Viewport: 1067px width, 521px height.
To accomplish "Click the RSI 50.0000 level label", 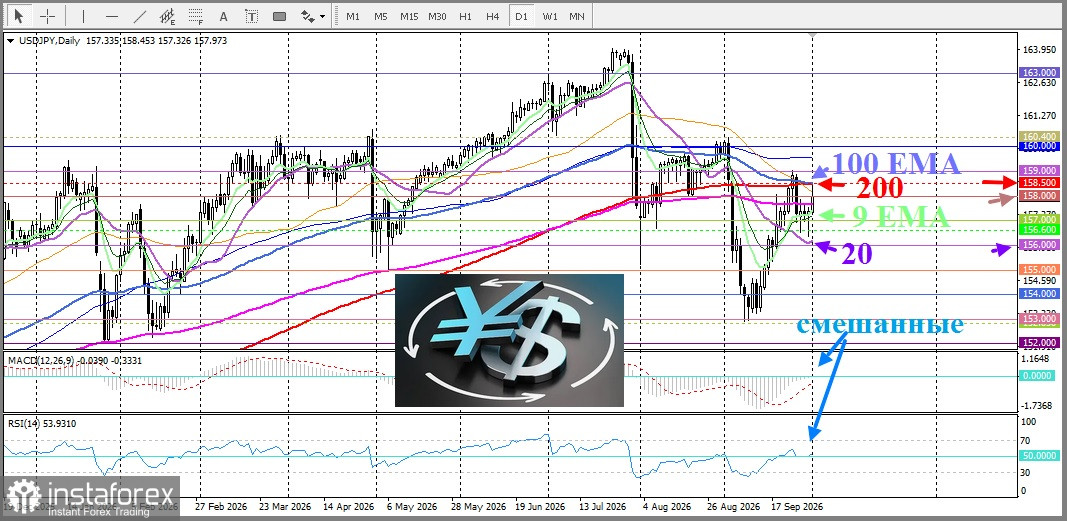I will click(x=1039, y=455).
